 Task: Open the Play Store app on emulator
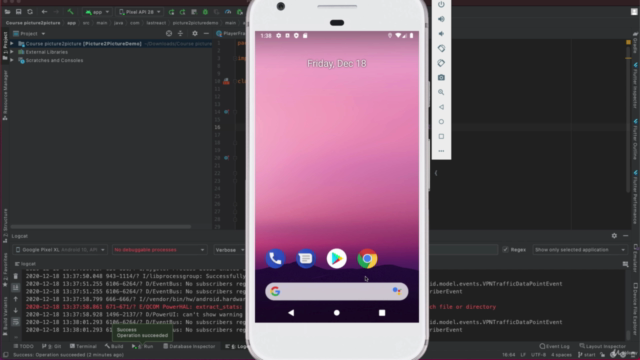coord(337,258)
